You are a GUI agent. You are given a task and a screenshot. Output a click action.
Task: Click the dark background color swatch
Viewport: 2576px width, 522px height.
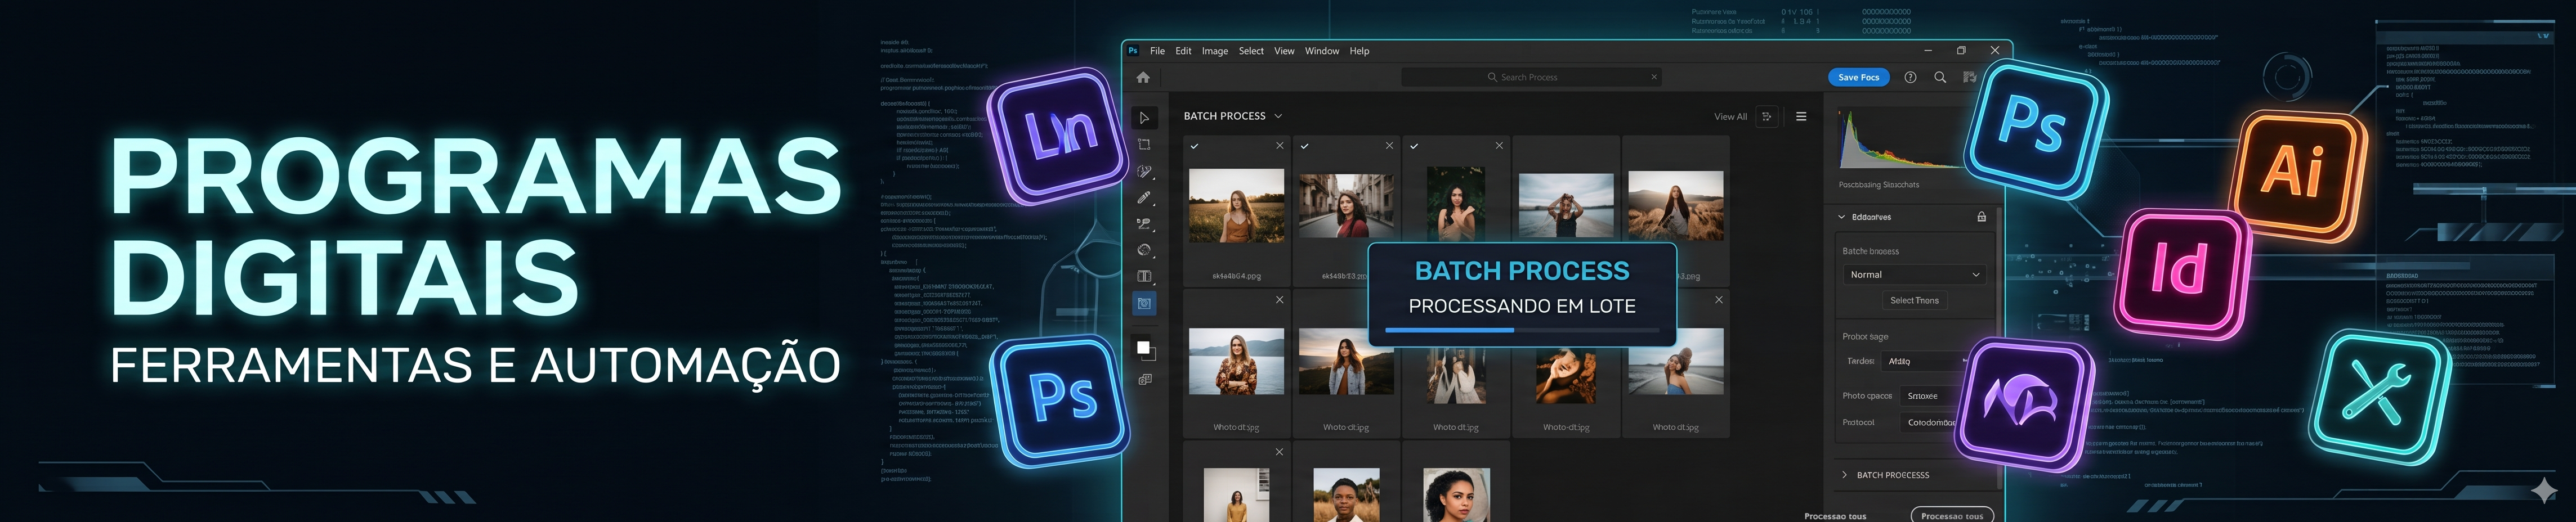[x=1150, y=354]
